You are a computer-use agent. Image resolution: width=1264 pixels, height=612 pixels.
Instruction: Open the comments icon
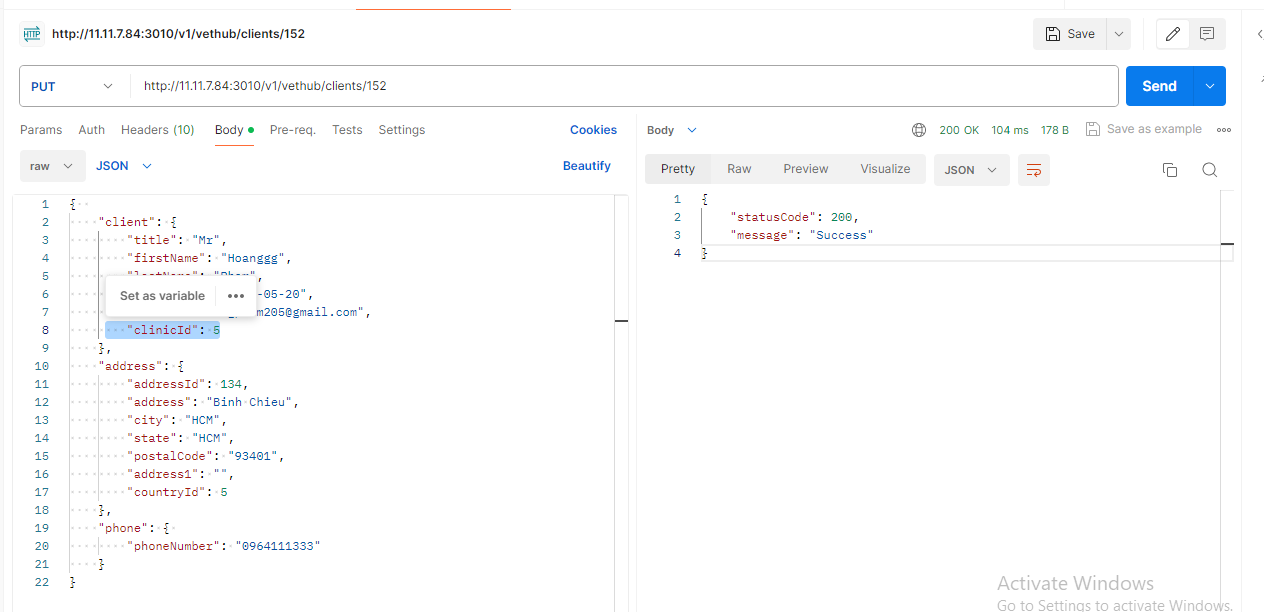pos(1207,34)
